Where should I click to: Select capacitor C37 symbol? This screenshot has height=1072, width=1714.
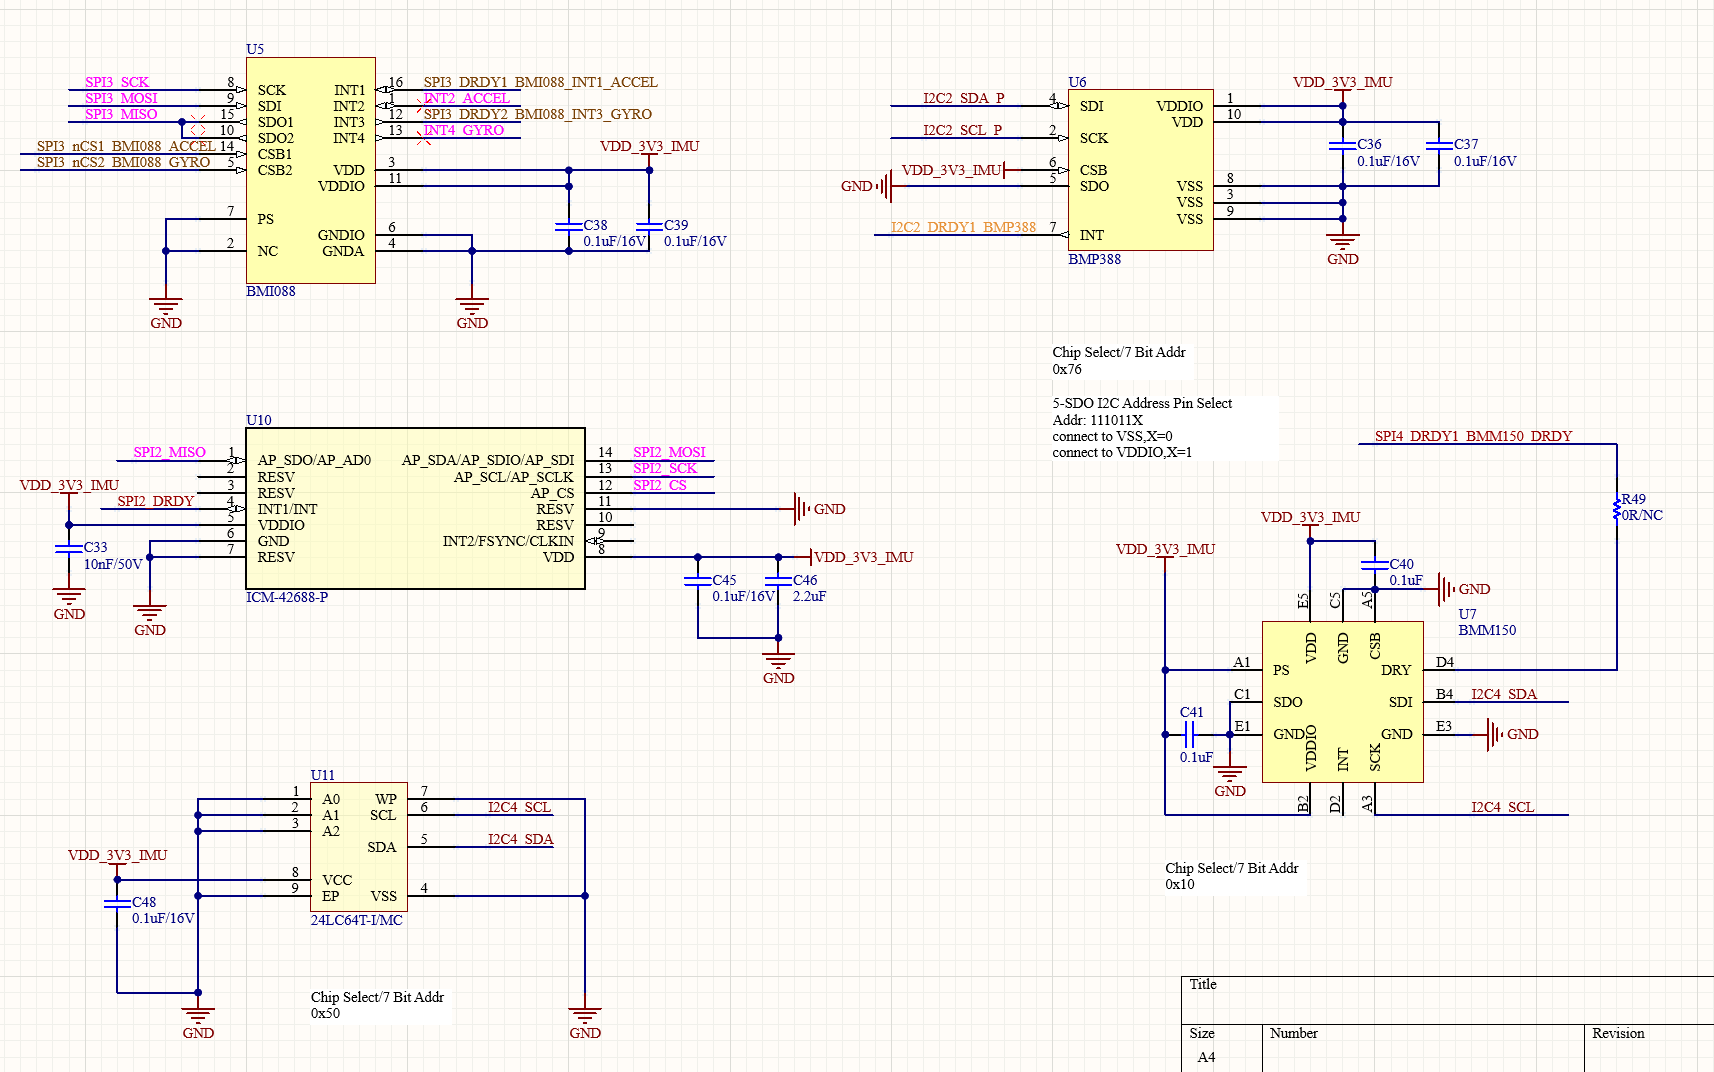point(1439,146)
